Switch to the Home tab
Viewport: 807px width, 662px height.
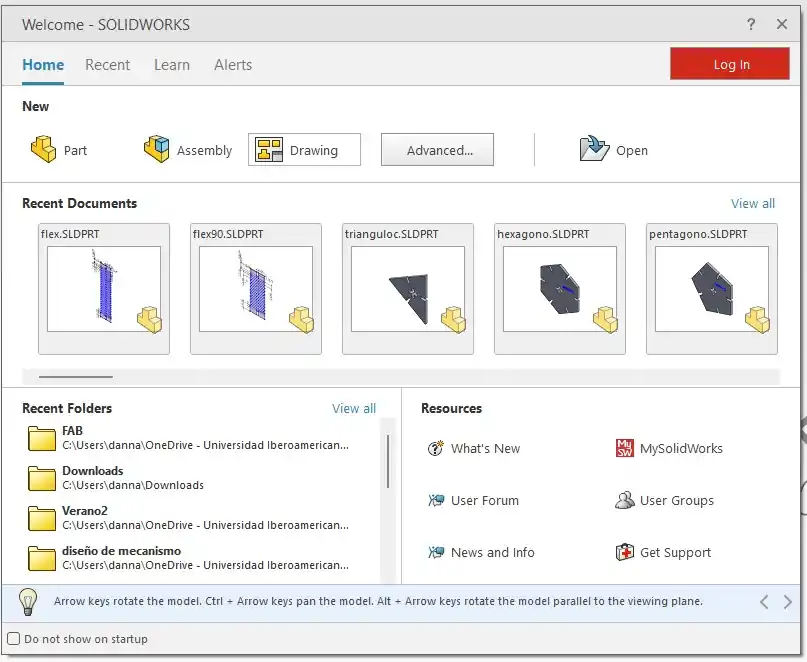(43, 65)
